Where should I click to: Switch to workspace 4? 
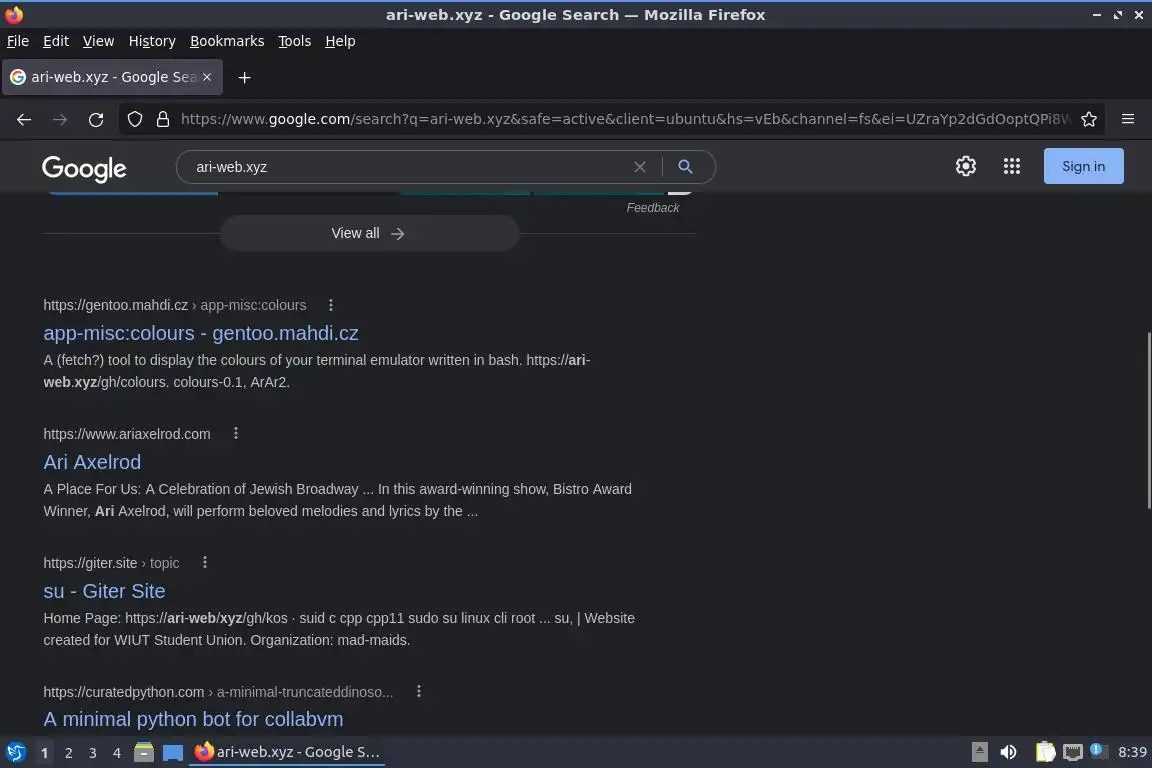click(117, 753)
